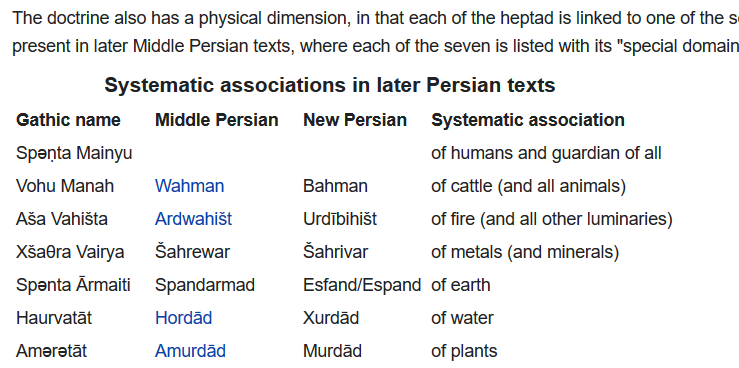Click the Xšaθra Vairya cell
This screenshot has height=368, width=739.
tap(70, 252)
